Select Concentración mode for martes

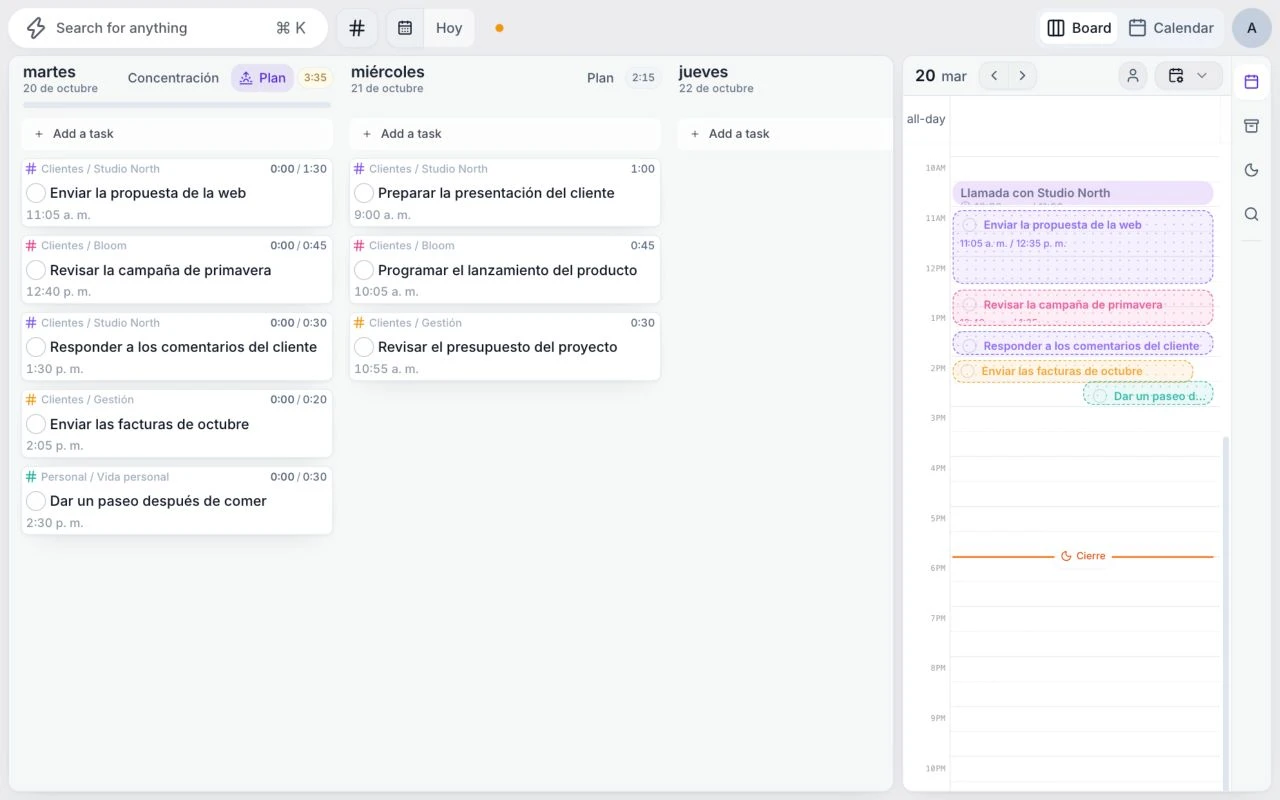[x=173, y=78]
